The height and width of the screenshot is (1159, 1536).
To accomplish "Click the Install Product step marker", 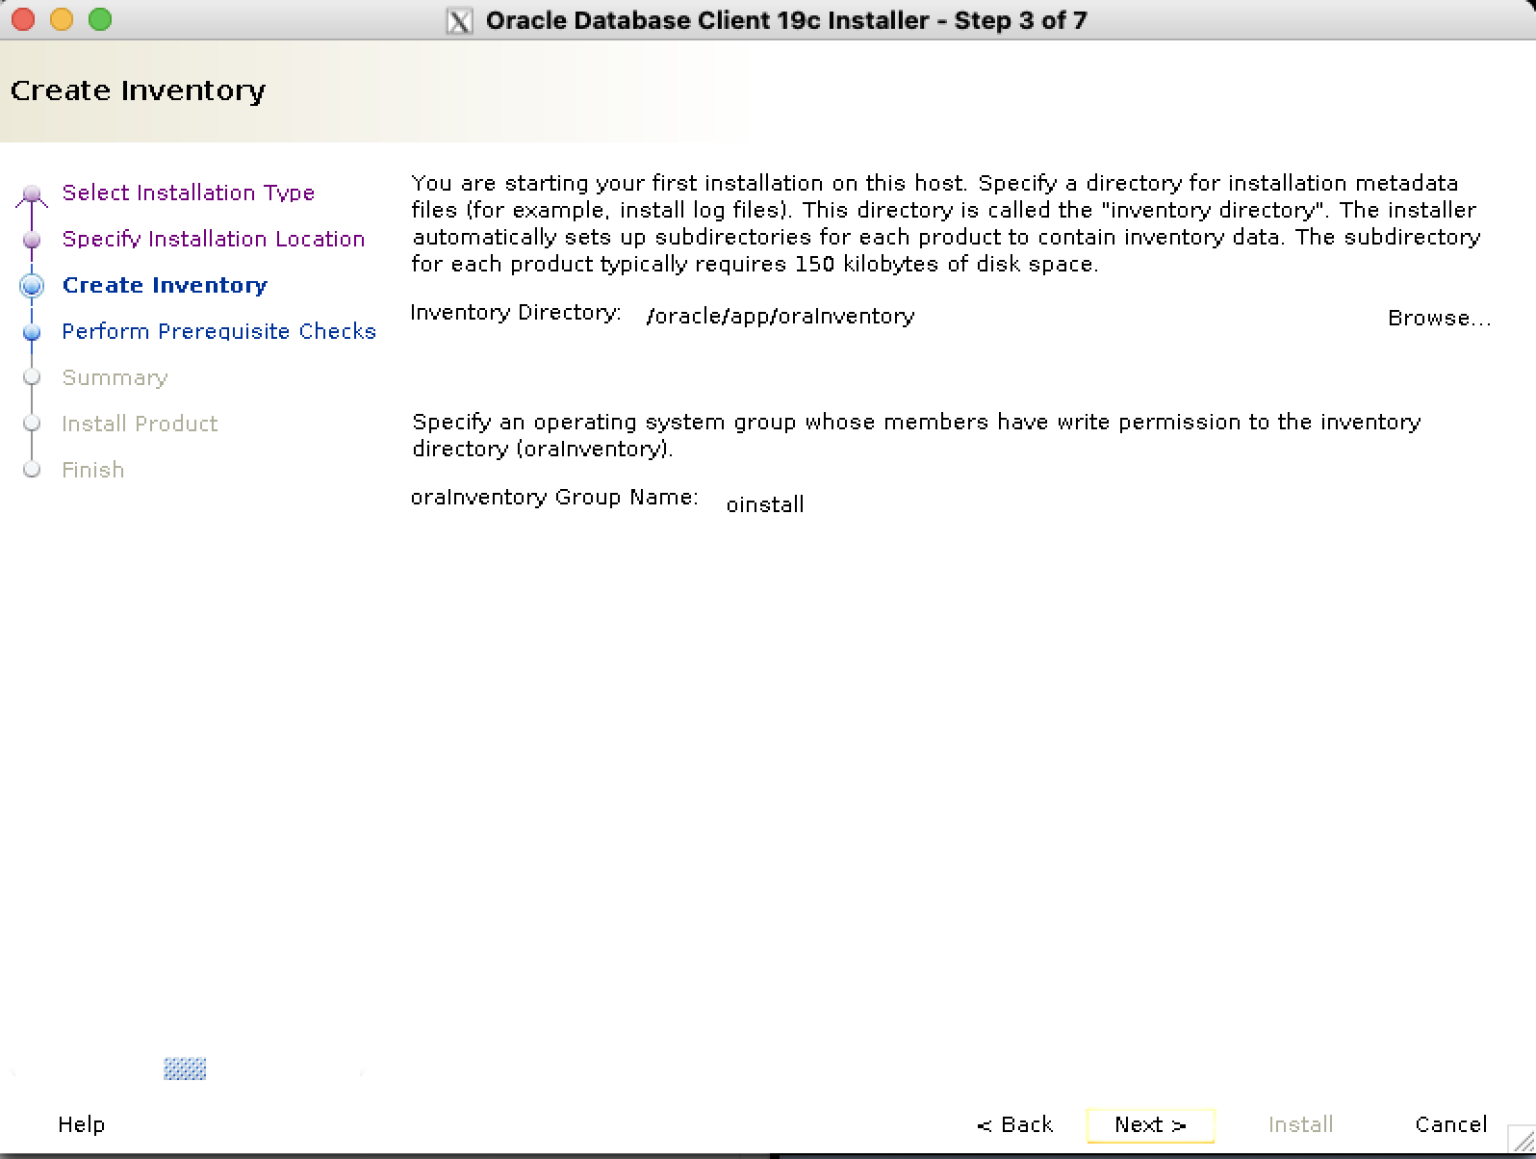I will click(32, 423).
